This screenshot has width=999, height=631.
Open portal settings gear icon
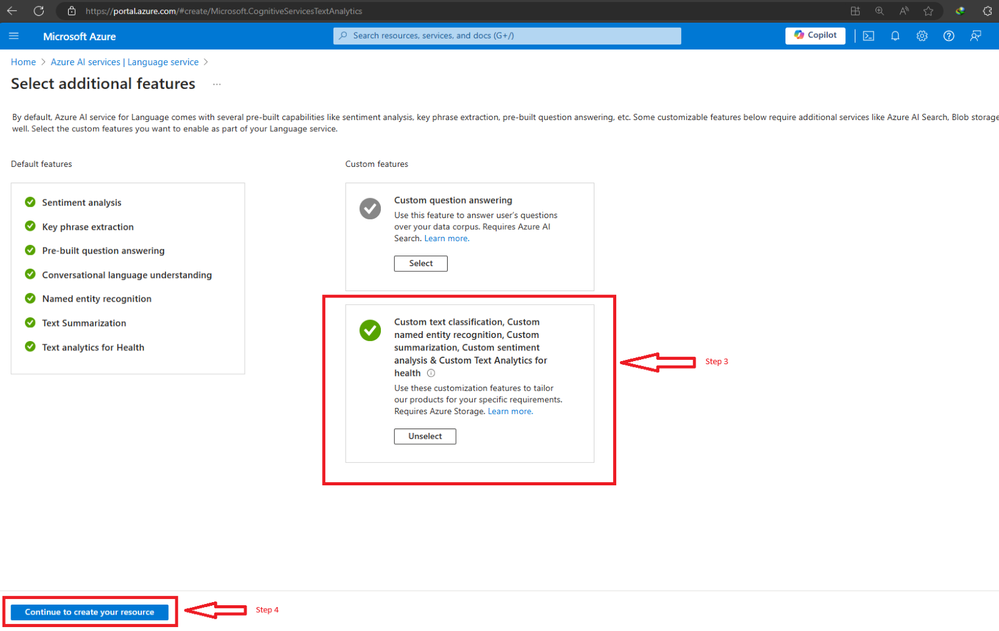tap(922, 36)
